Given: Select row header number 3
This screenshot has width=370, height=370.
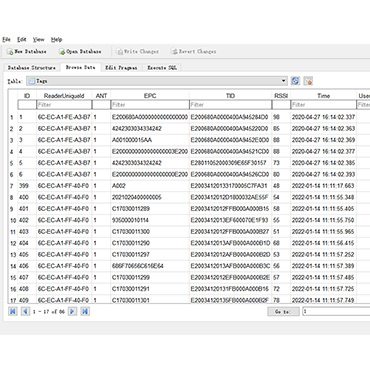Looking at the screenshot, I should coord(12,140).
